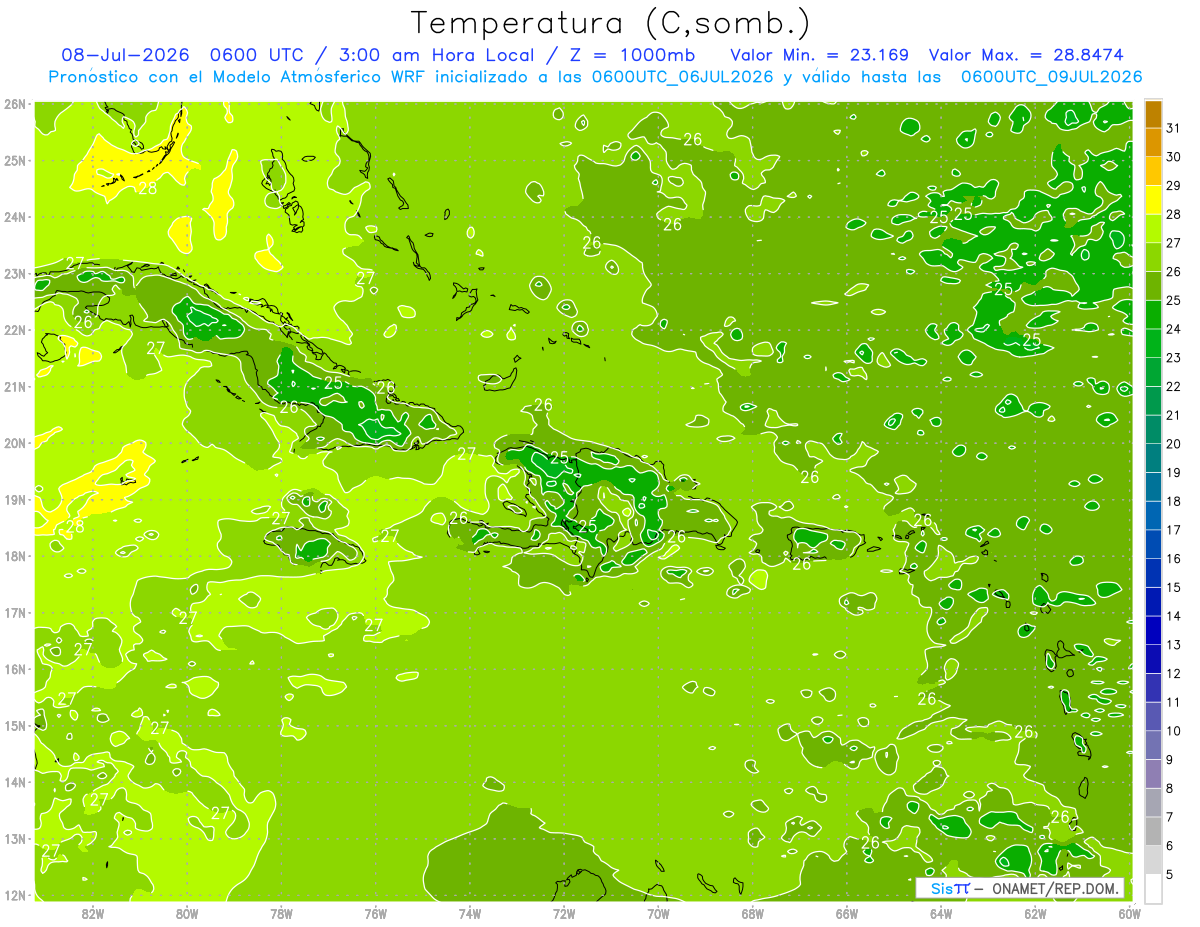Click the "82W" longitude axis label
The width and height of the screenshot is (1200, 927).
(93, 913)
